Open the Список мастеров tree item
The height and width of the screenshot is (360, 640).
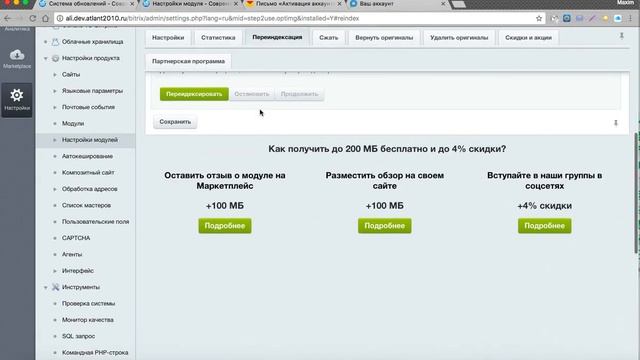[87, 205]
